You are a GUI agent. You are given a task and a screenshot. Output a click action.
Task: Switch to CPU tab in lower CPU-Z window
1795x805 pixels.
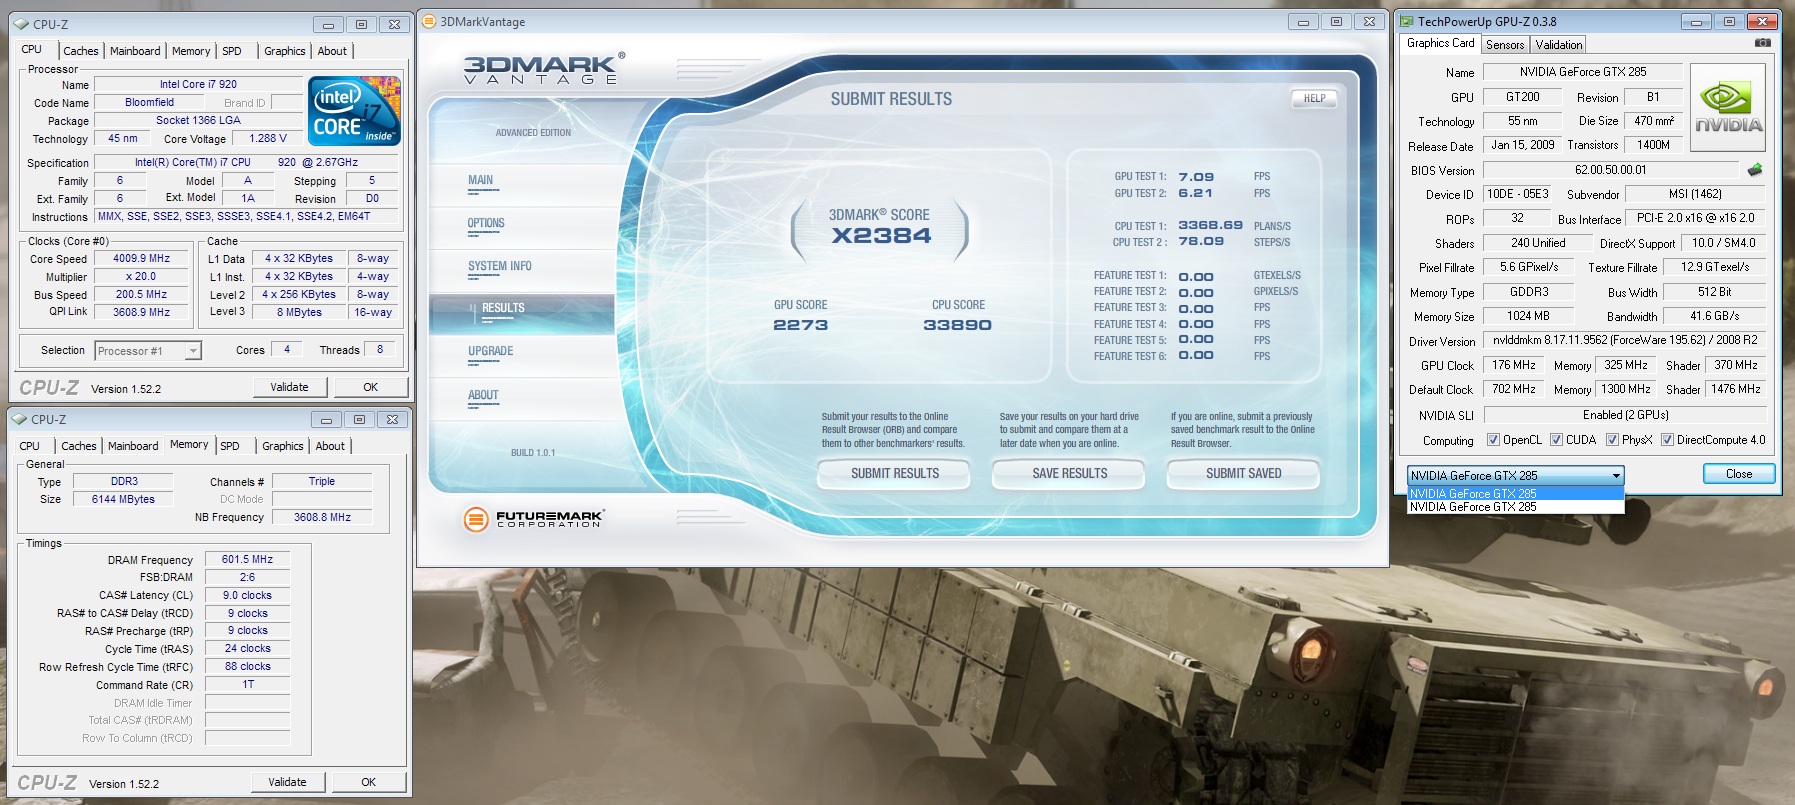(x=30, y=446)
